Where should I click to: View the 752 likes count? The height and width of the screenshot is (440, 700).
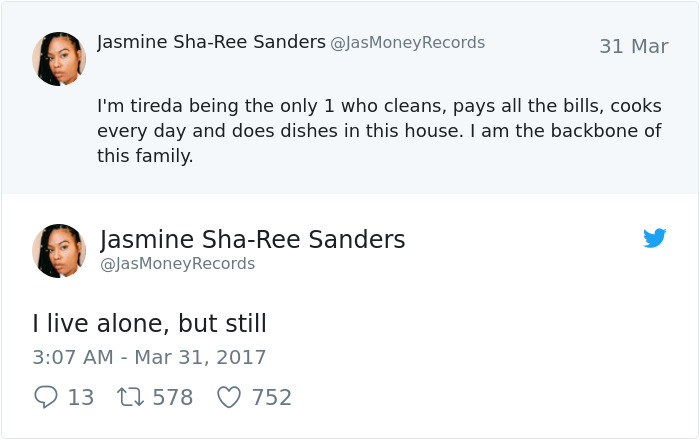tap(271, 397)
